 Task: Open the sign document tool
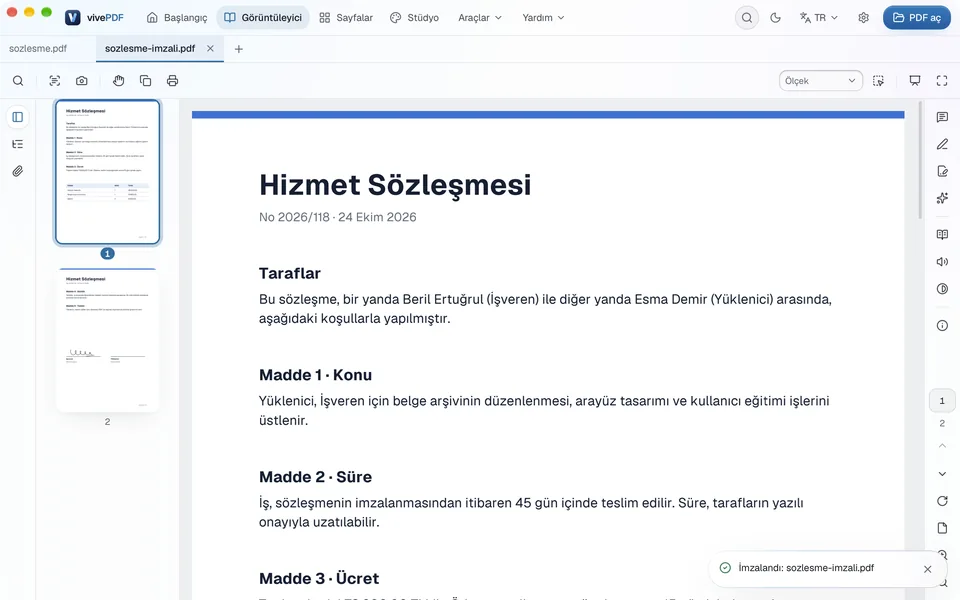942,171
